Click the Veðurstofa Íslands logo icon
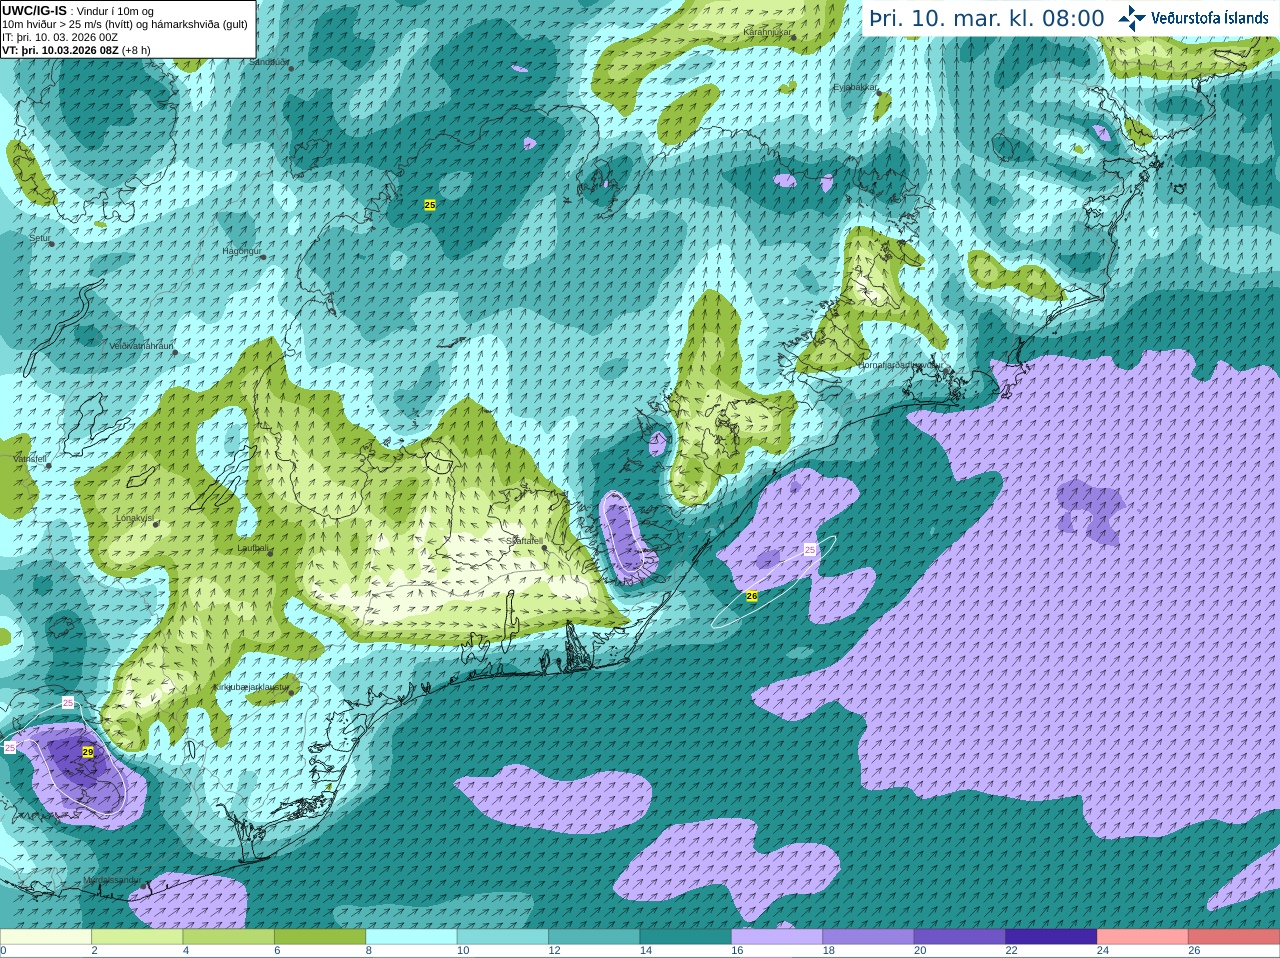Screen dimensions: 1280x958 (x=1132, y=18)
